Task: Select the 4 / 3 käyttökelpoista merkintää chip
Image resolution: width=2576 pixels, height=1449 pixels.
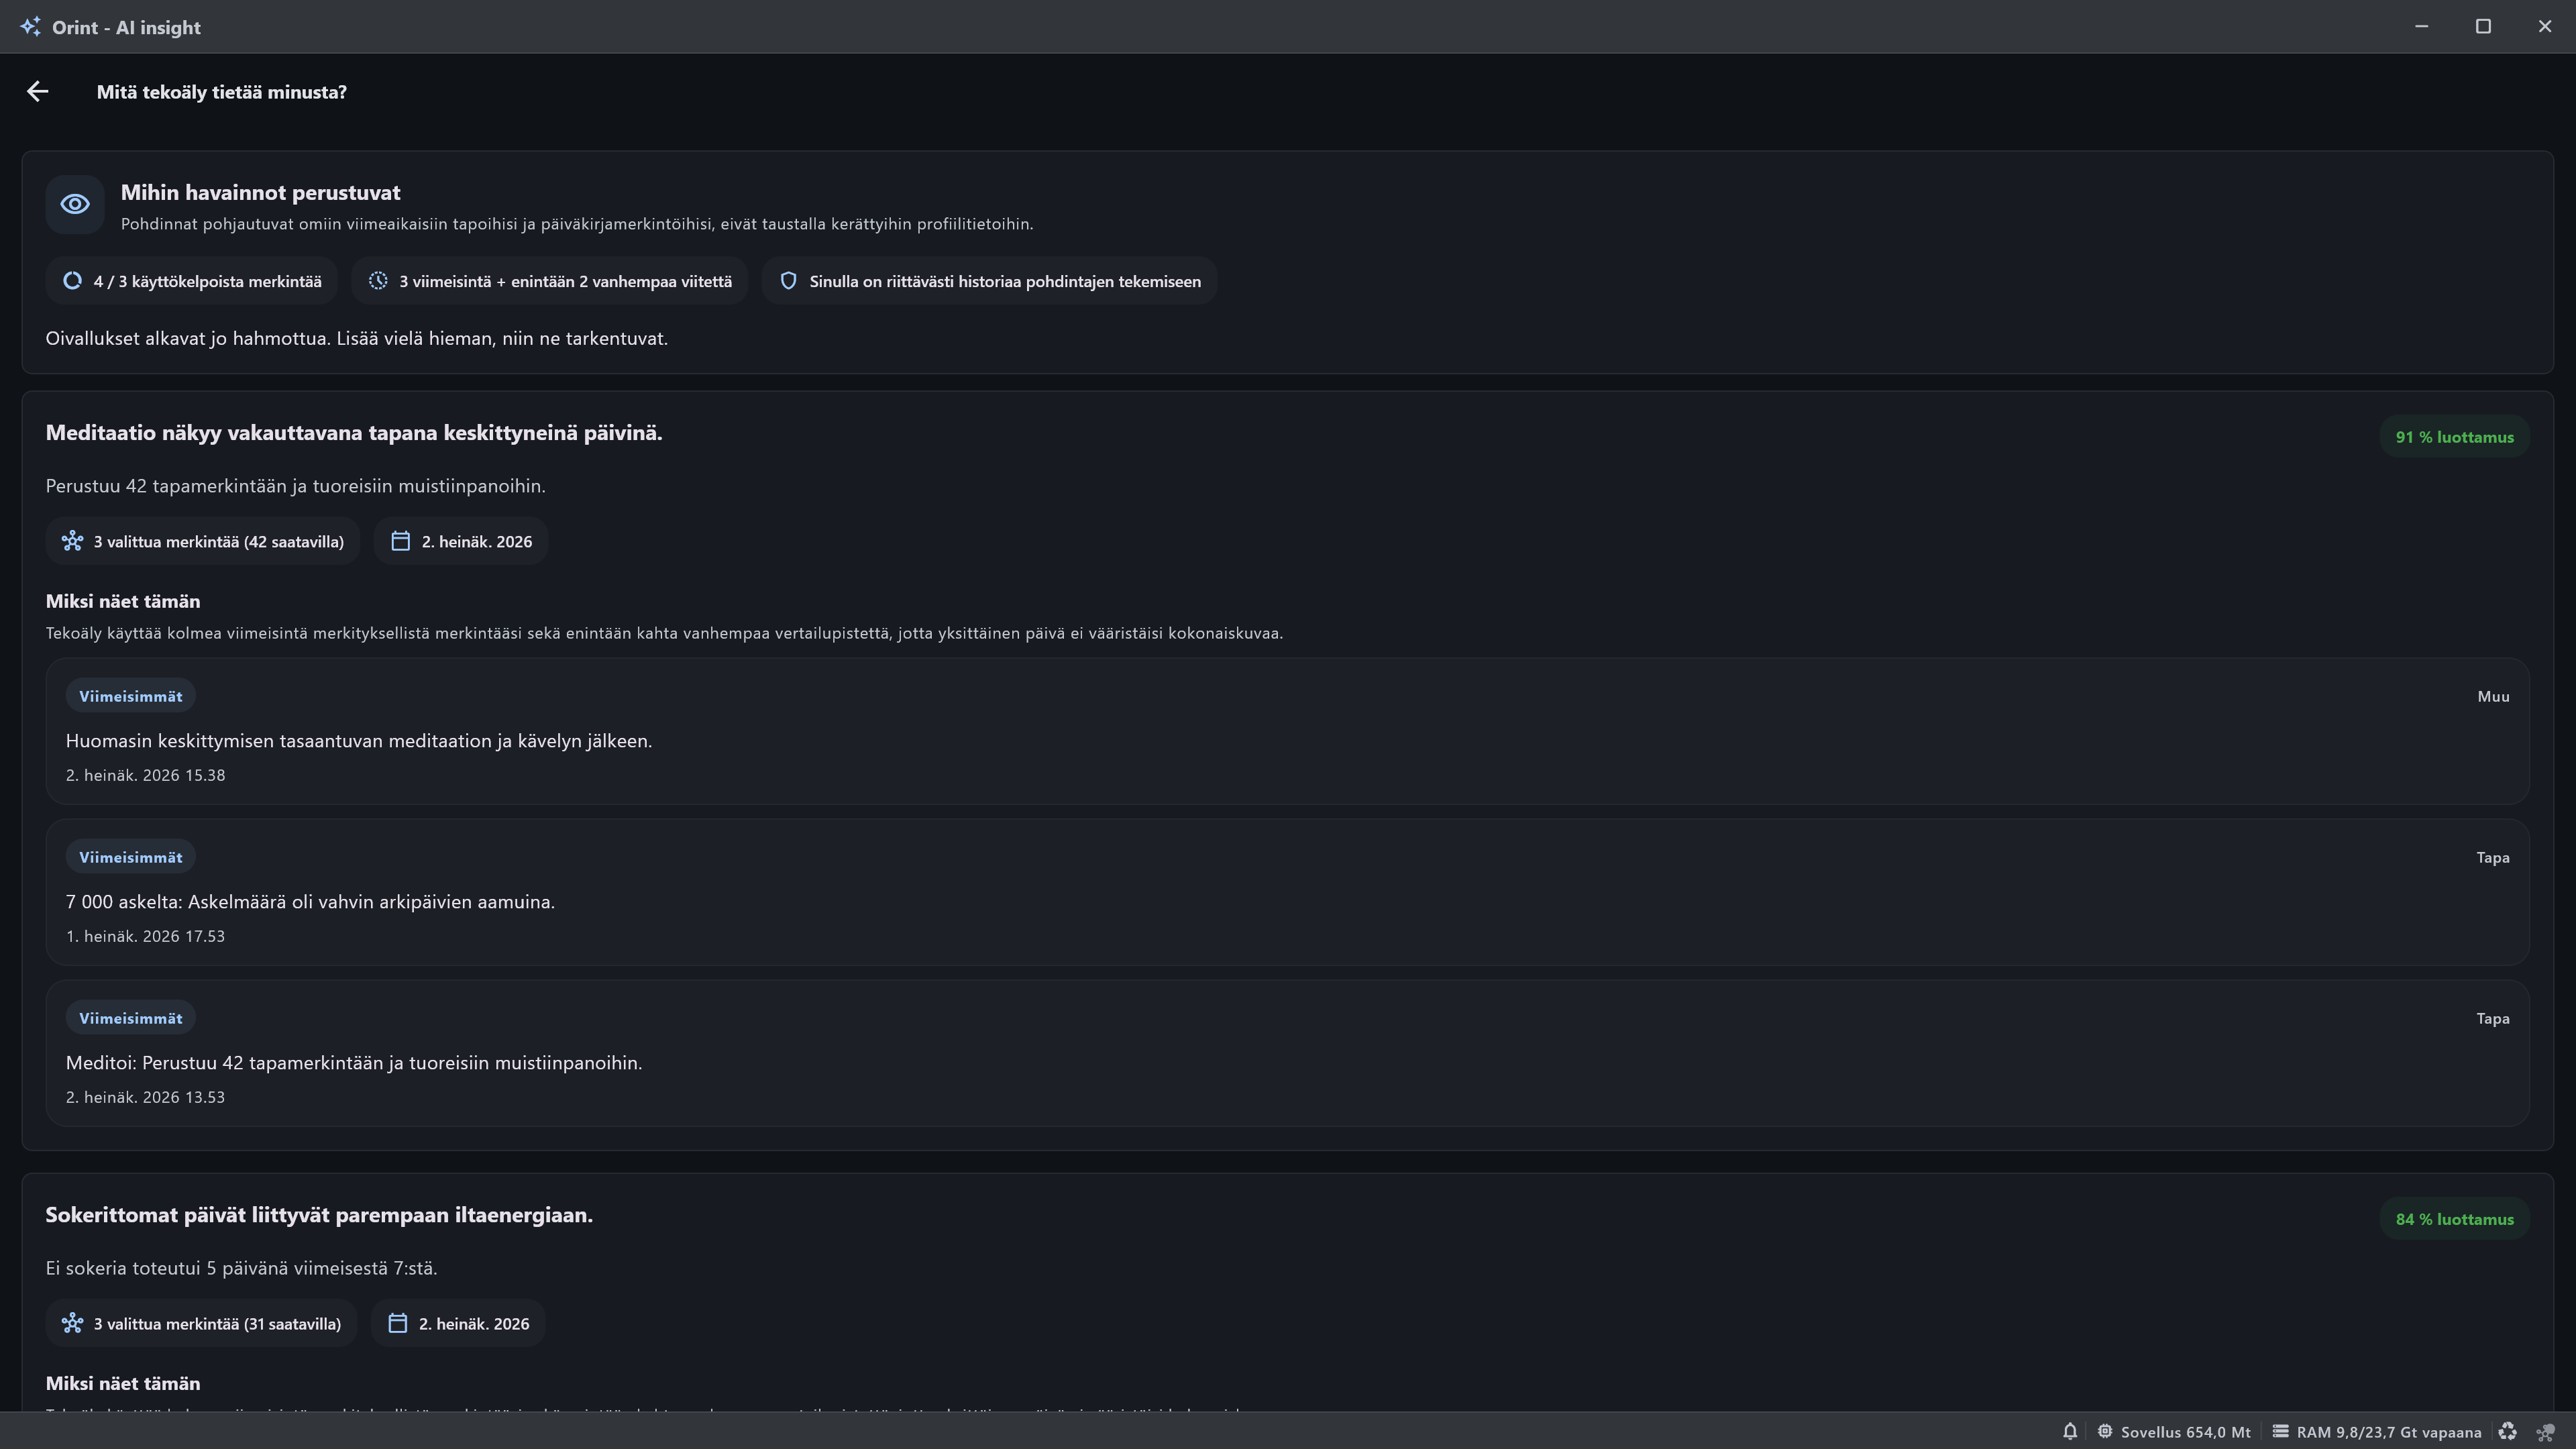Action: [192, 281]
